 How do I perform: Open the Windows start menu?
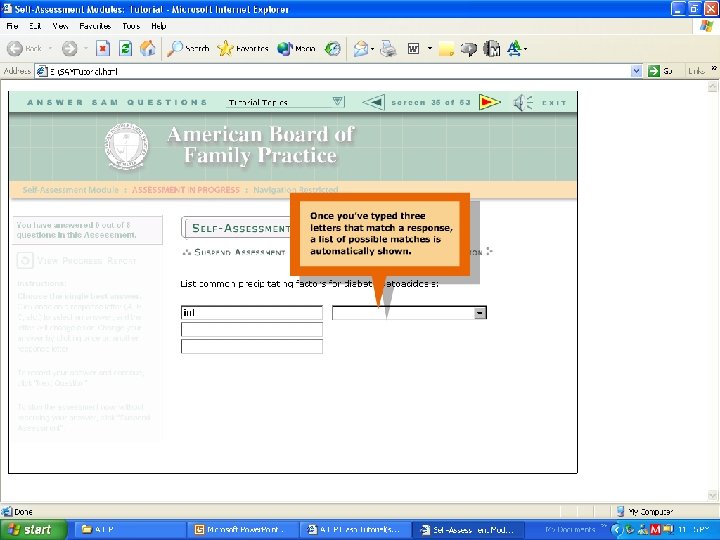34,529
